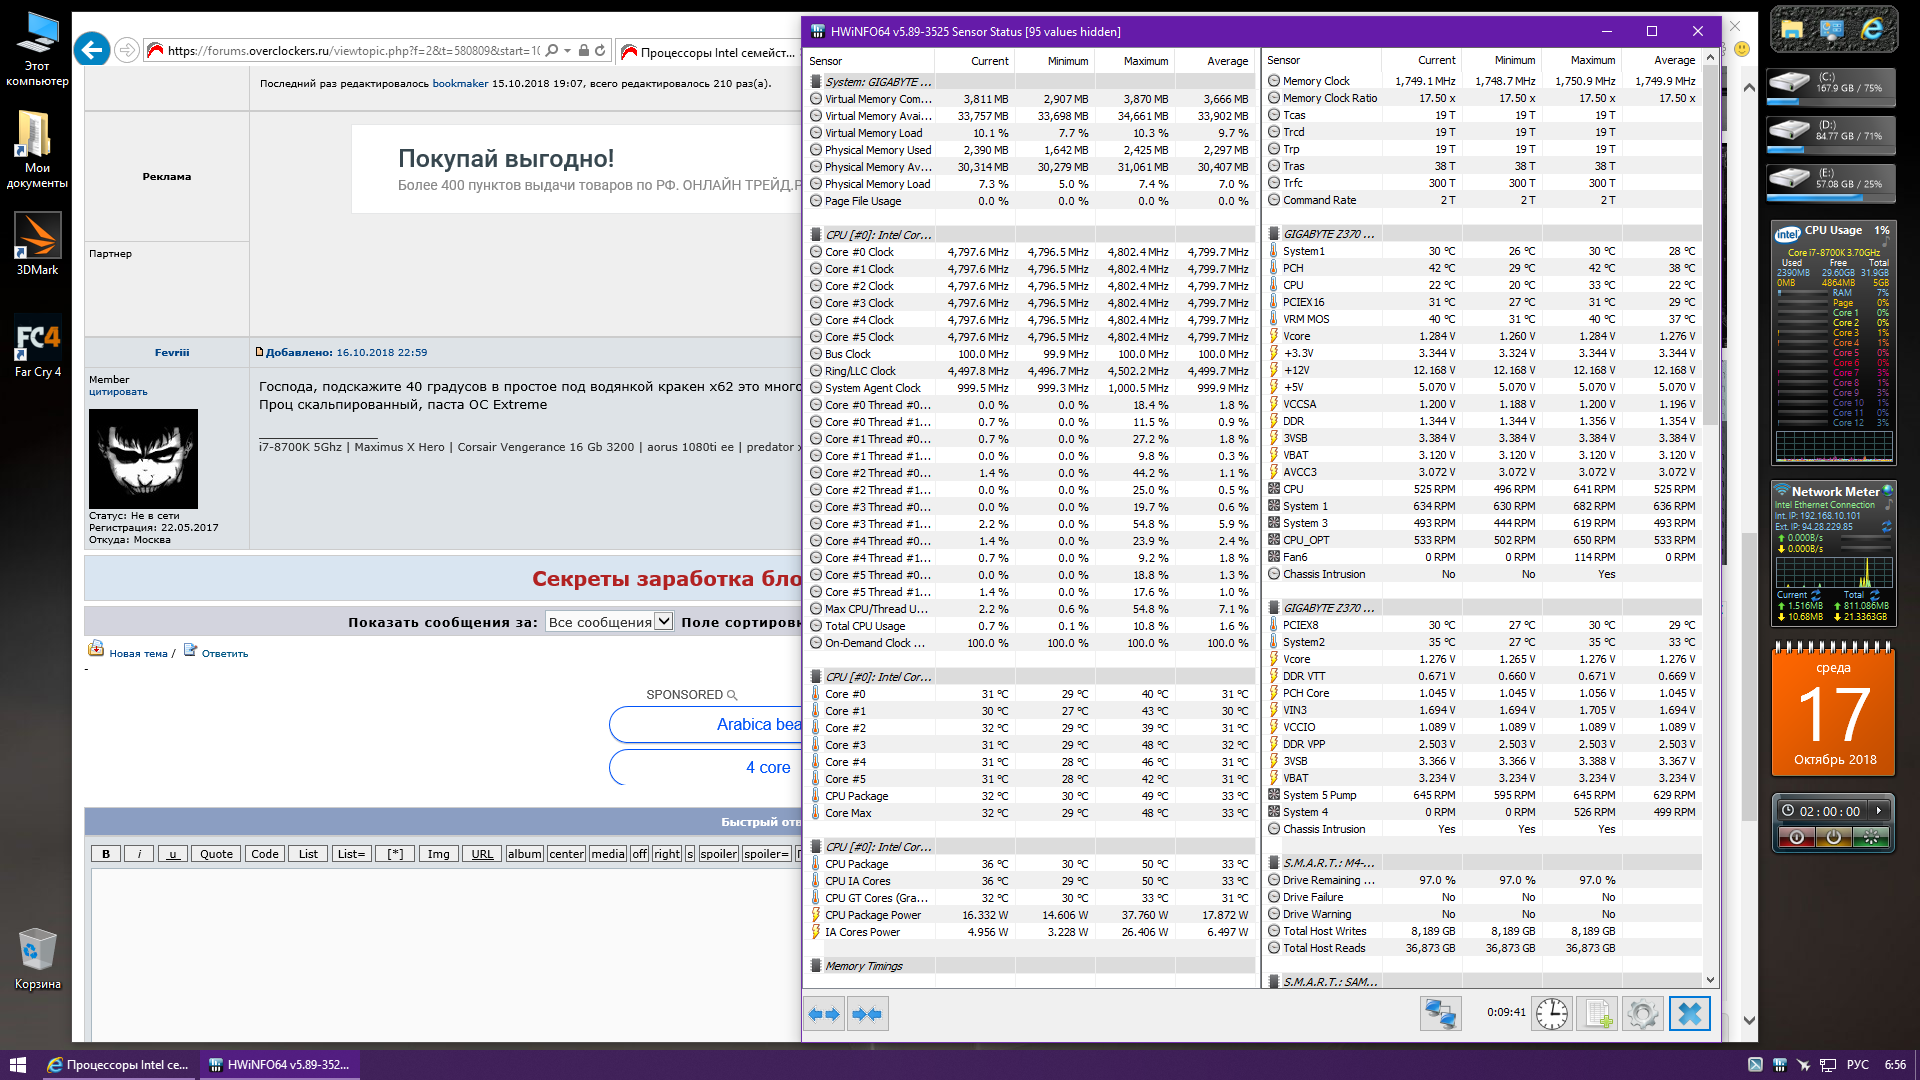Click the logging start document icon

(x=1597, y=1014)
